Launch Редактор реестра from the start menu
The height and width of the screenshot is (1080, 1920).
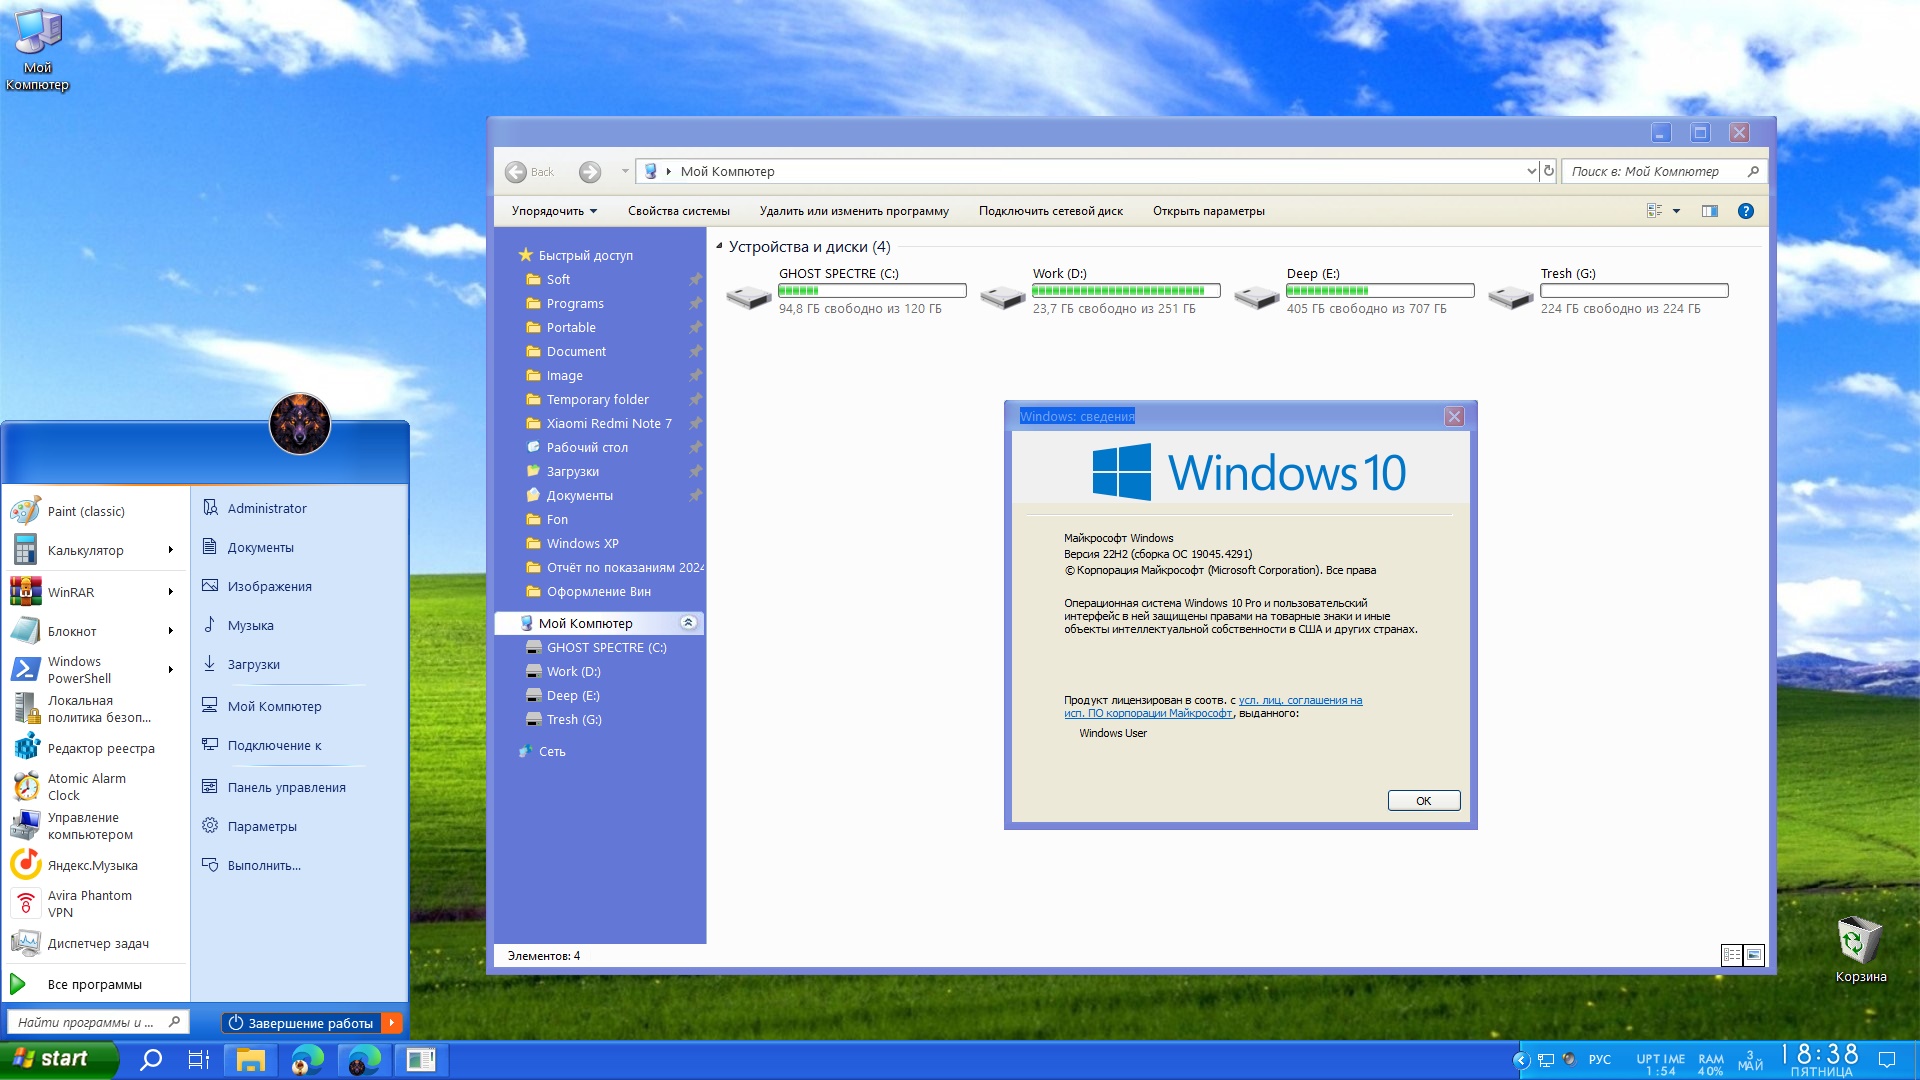(95, 748)
